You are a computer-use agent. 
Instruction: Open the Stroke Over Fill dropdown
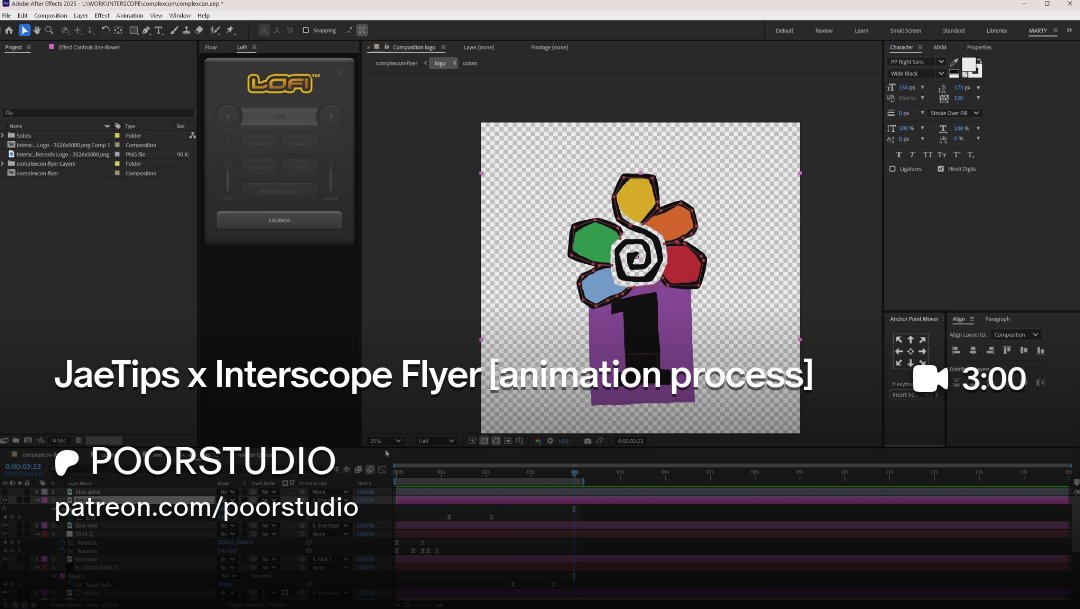953,113
